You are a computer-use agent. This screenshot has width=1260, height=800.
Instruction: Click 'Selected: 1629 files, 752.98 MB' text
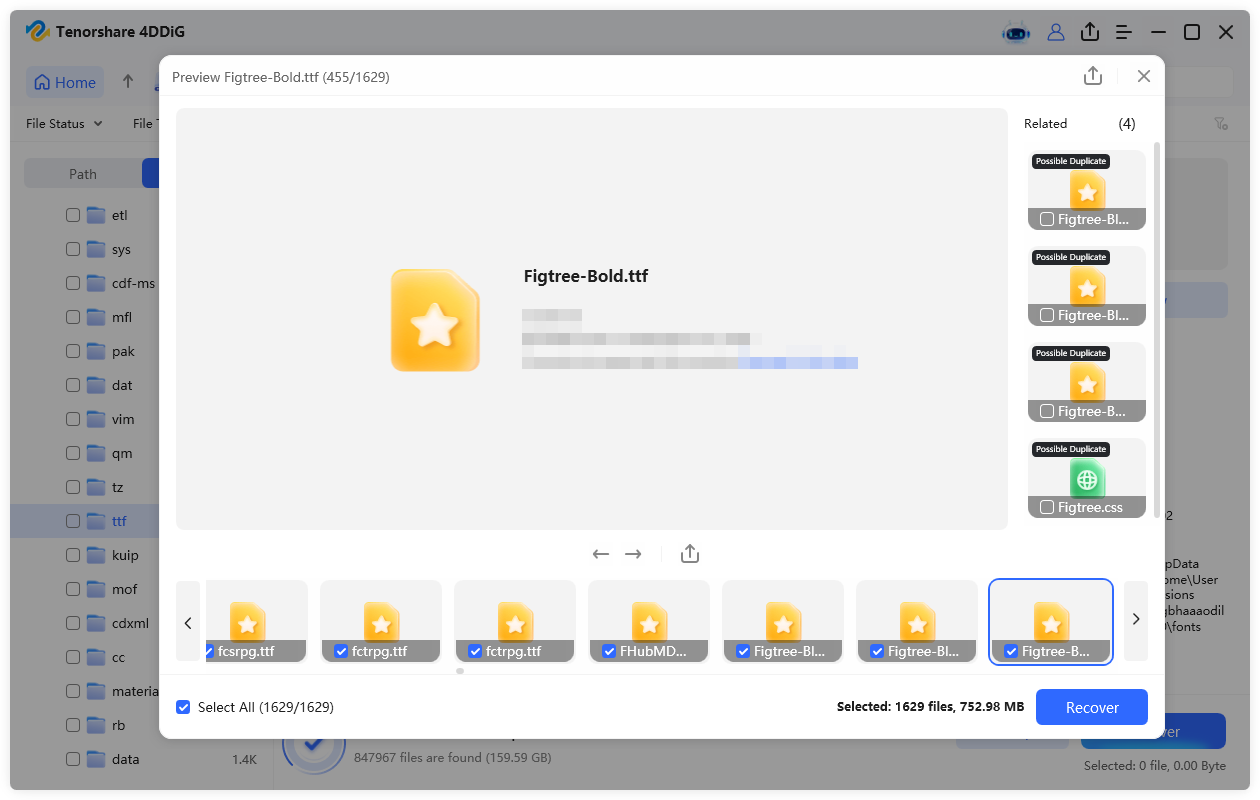pyautogui.click(x=930, y=707)
